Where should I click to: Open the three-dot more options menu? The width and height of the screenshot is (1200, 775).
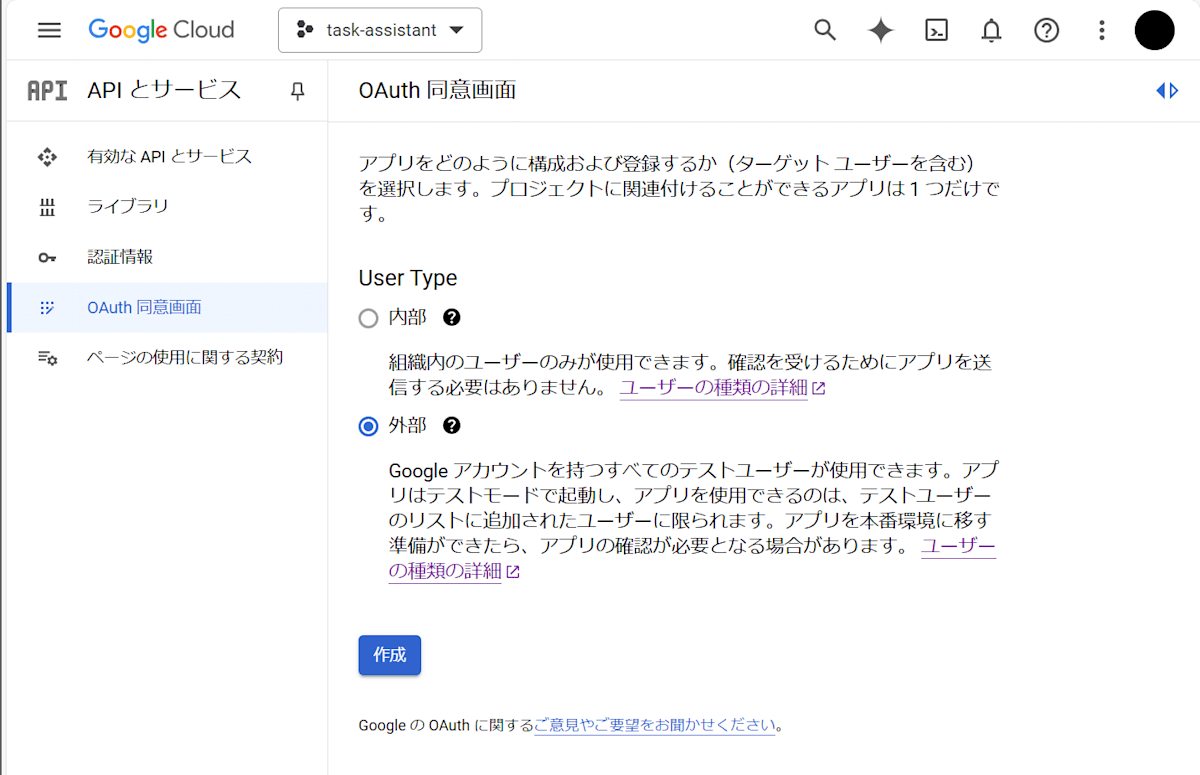pos(1101,30)
